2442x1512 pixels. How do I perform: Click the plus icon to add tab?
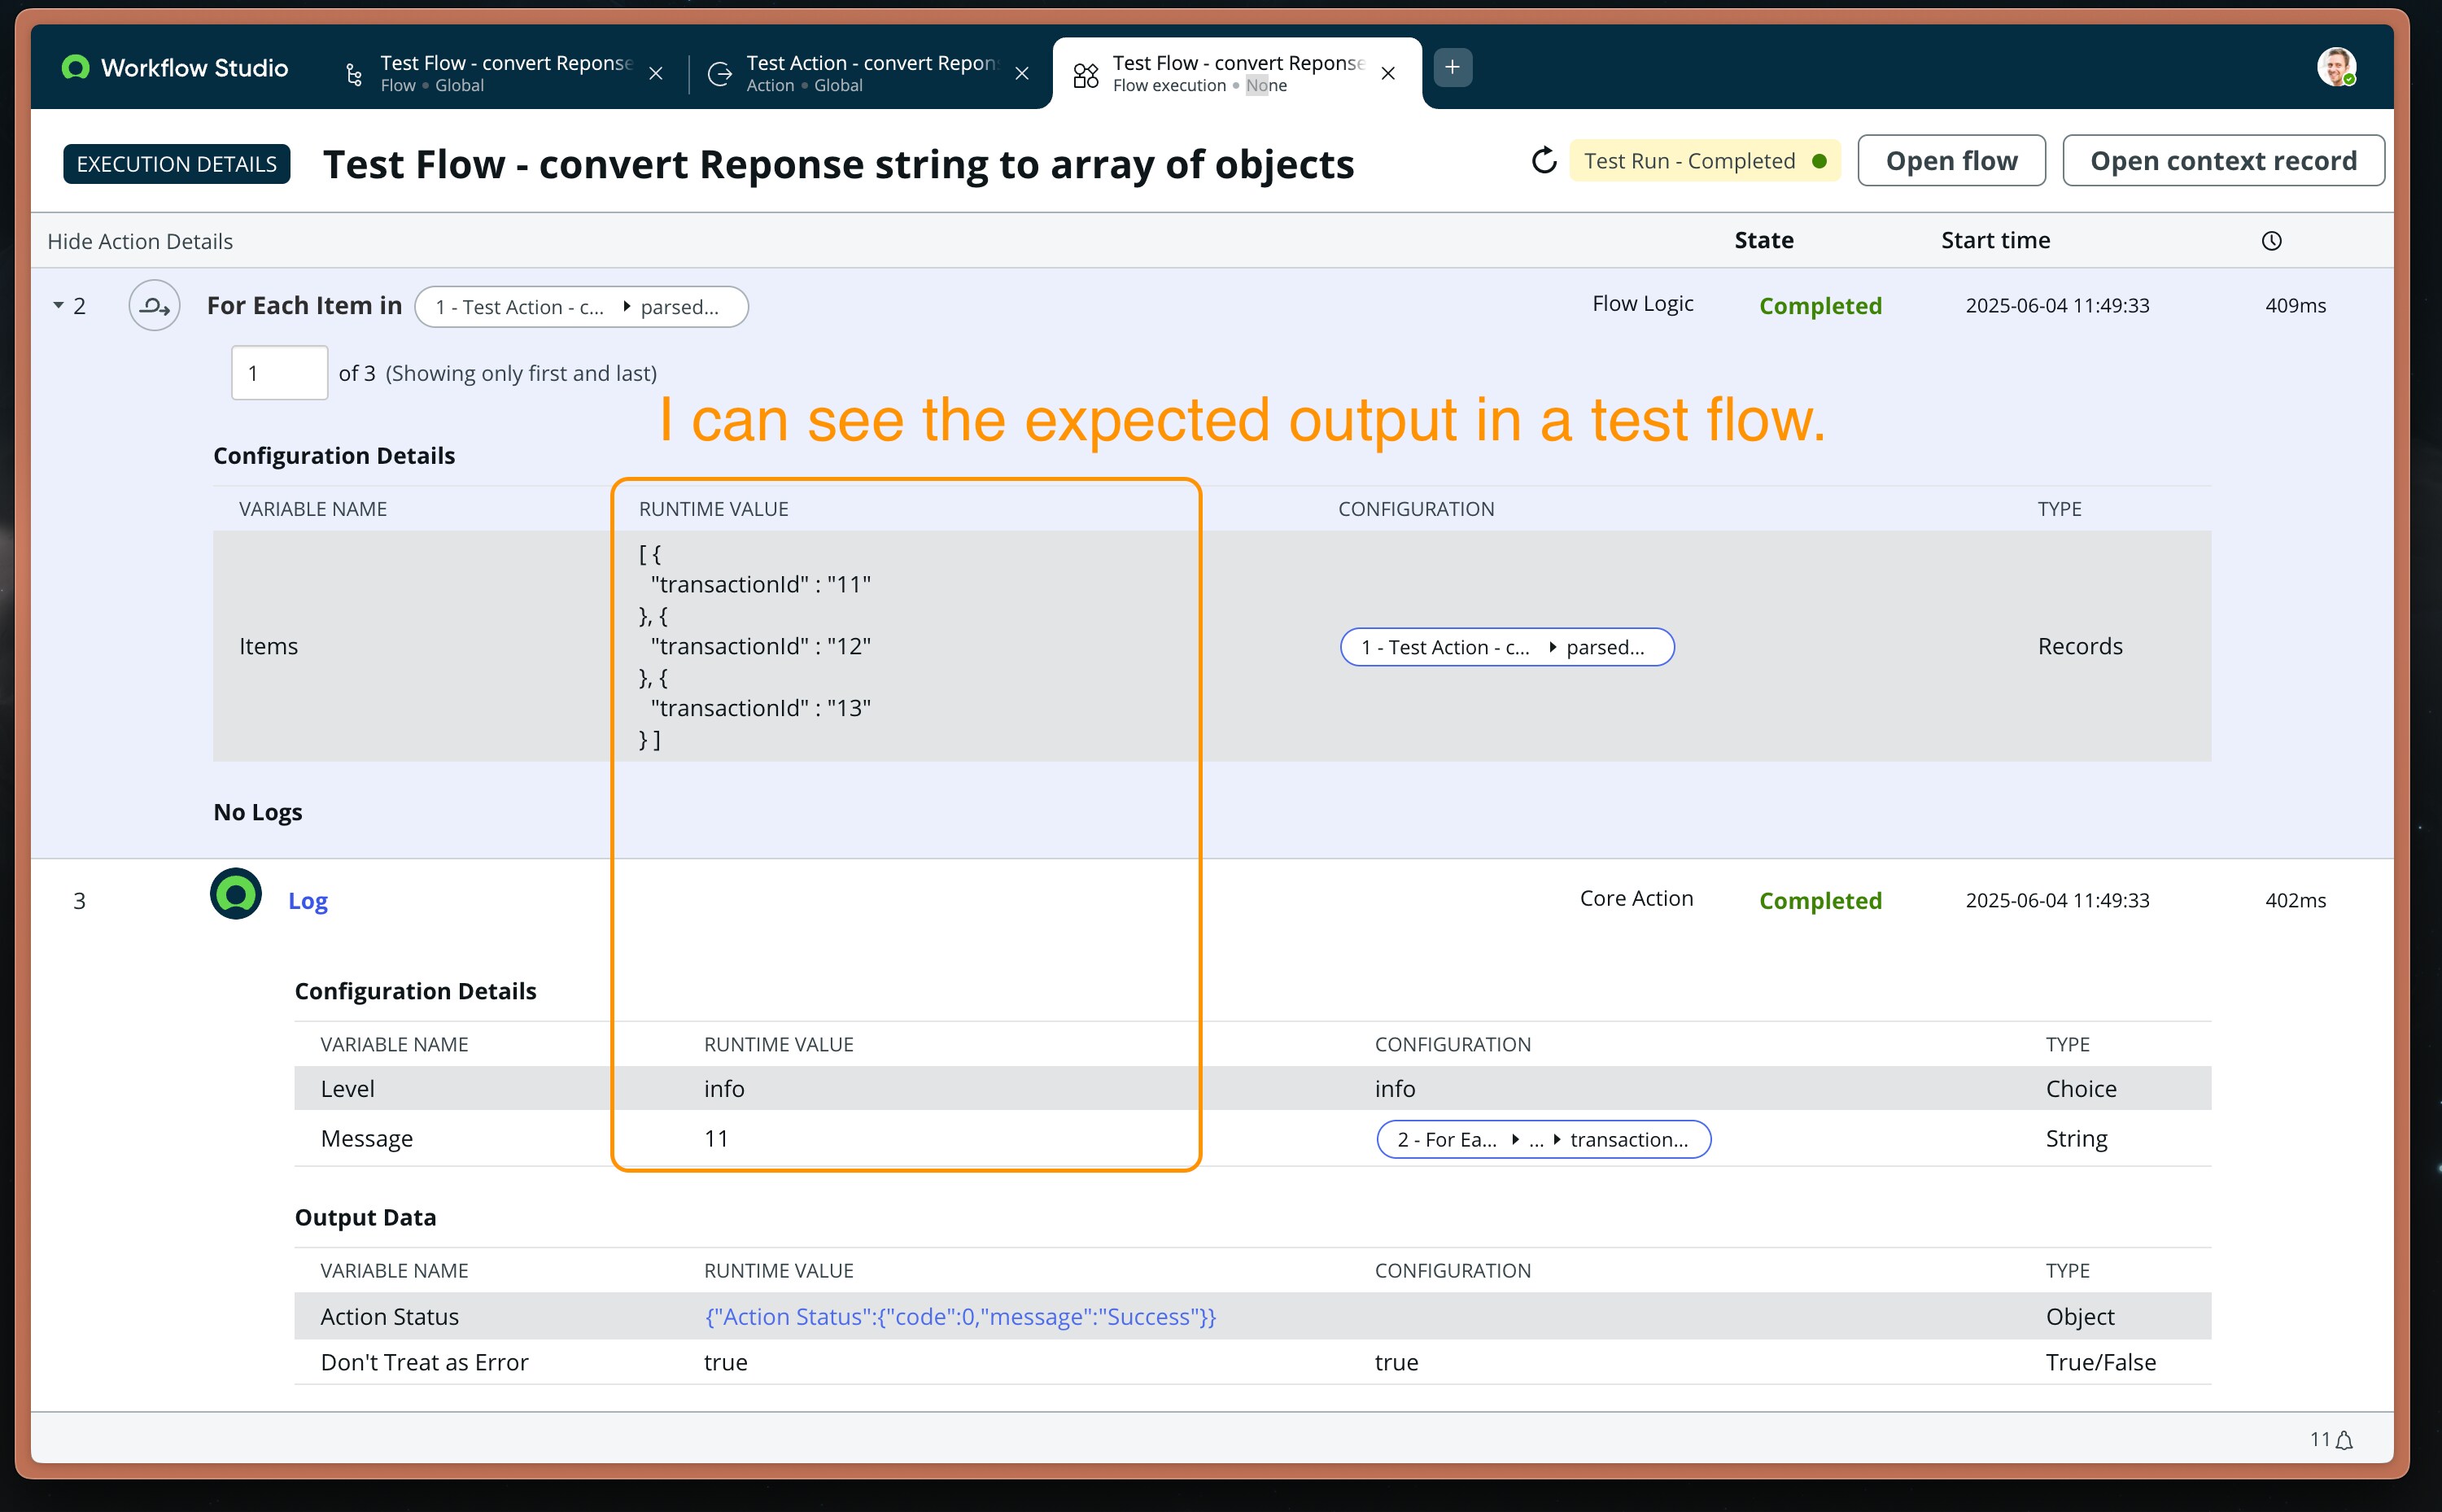[x=1452, y=67]
